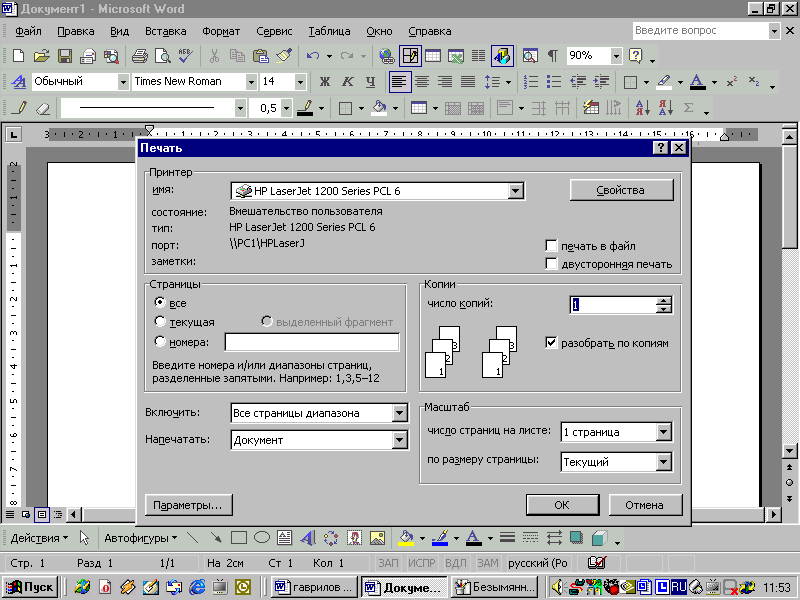Open the Формат menu
Viewport: 800px width, 600px height.
[x=221, y=31]
